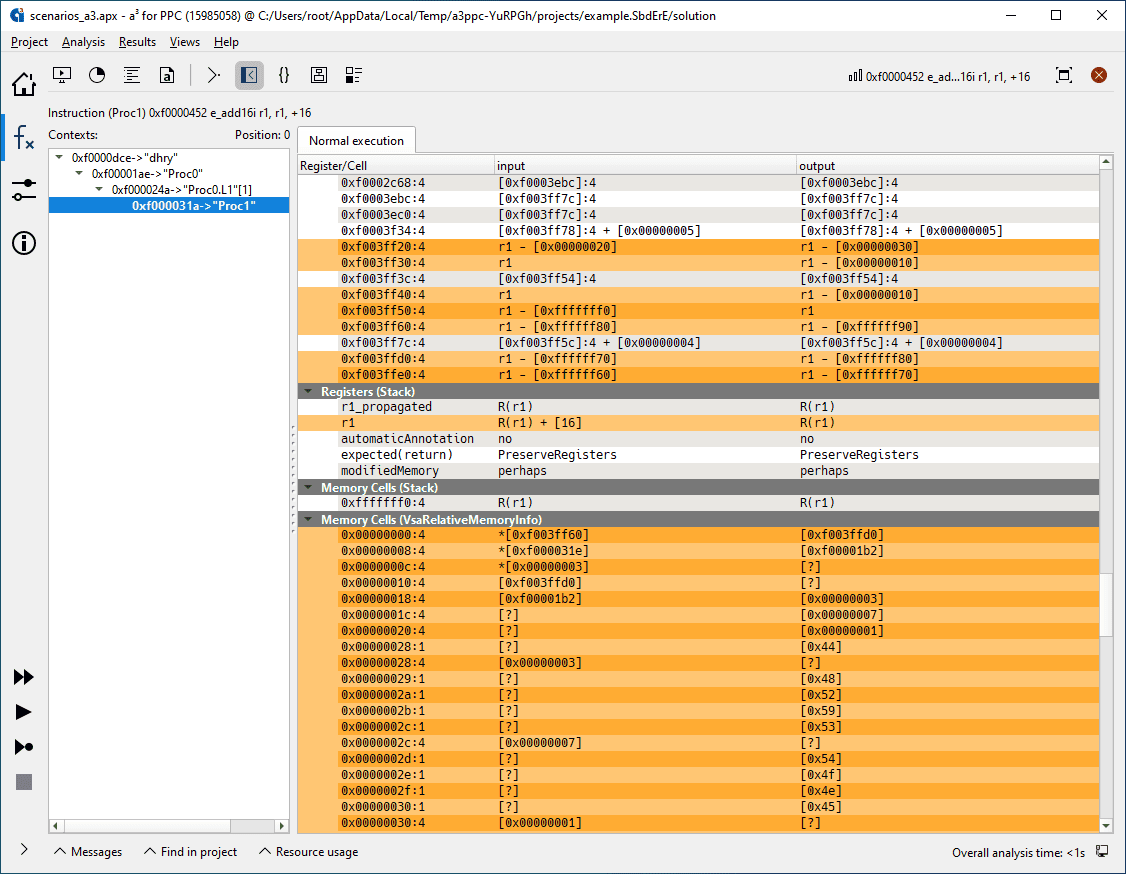Click table scrollbar down arrow
1126x874 pixels.
(1106, 826)
